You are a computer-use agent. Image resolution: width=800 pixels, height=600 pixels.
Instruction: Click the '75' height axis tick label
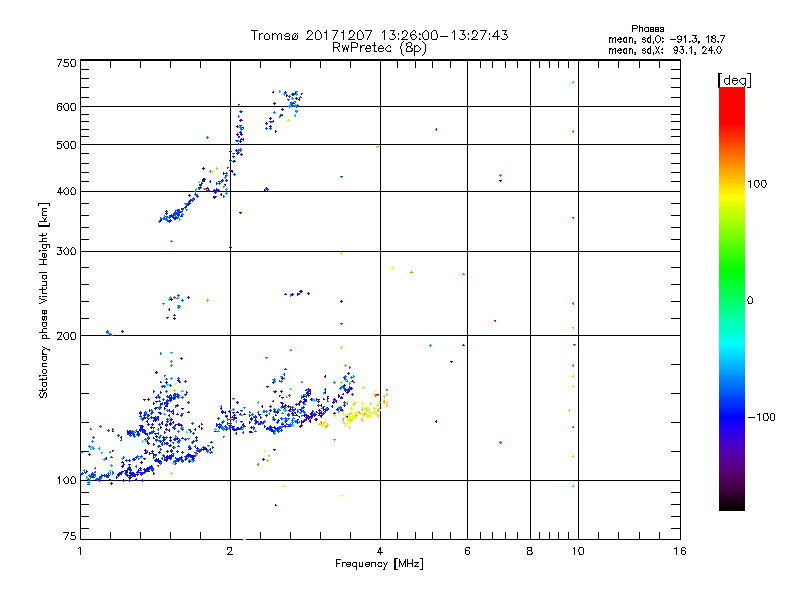[x=70, y=536]
